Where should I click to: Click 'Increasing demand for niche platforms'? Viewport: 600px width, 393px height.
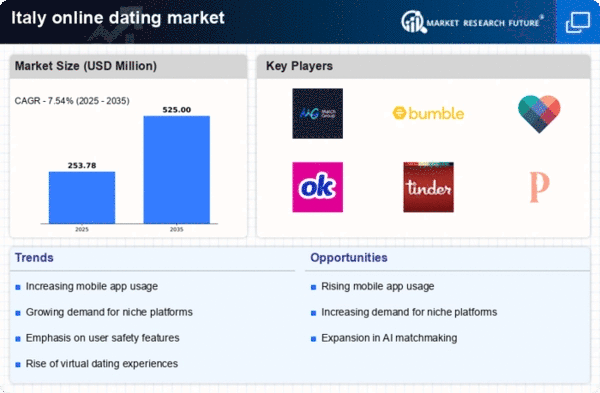409,312
